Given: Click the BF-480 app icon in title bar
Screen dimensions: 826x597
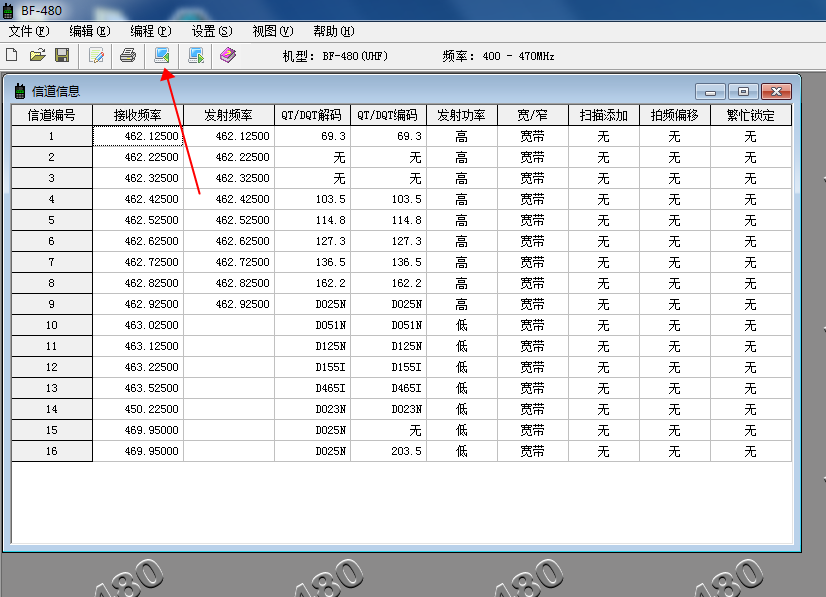Looking at the screenshot, I should pos(8,11).
